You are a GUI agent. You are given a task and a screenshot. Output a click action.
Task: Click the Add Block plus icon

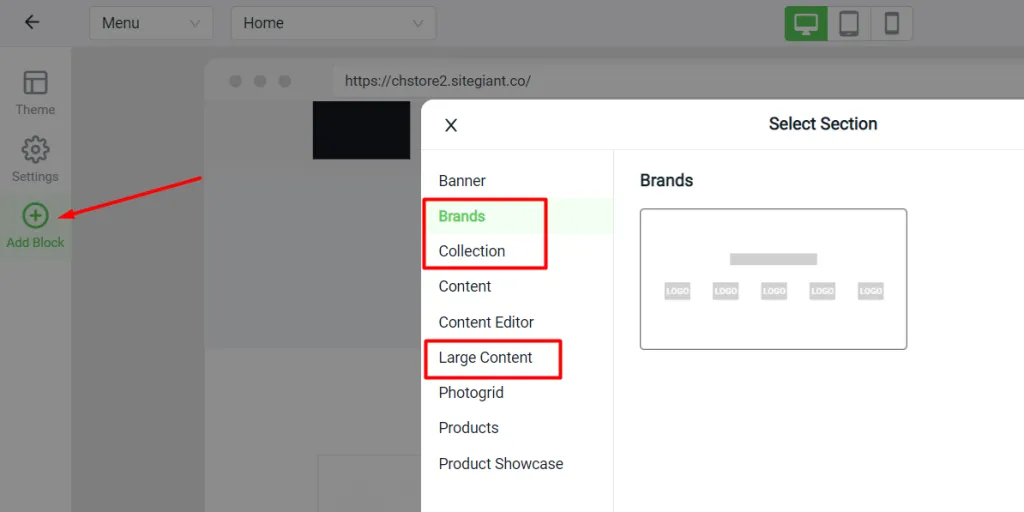tap(35, 215)
